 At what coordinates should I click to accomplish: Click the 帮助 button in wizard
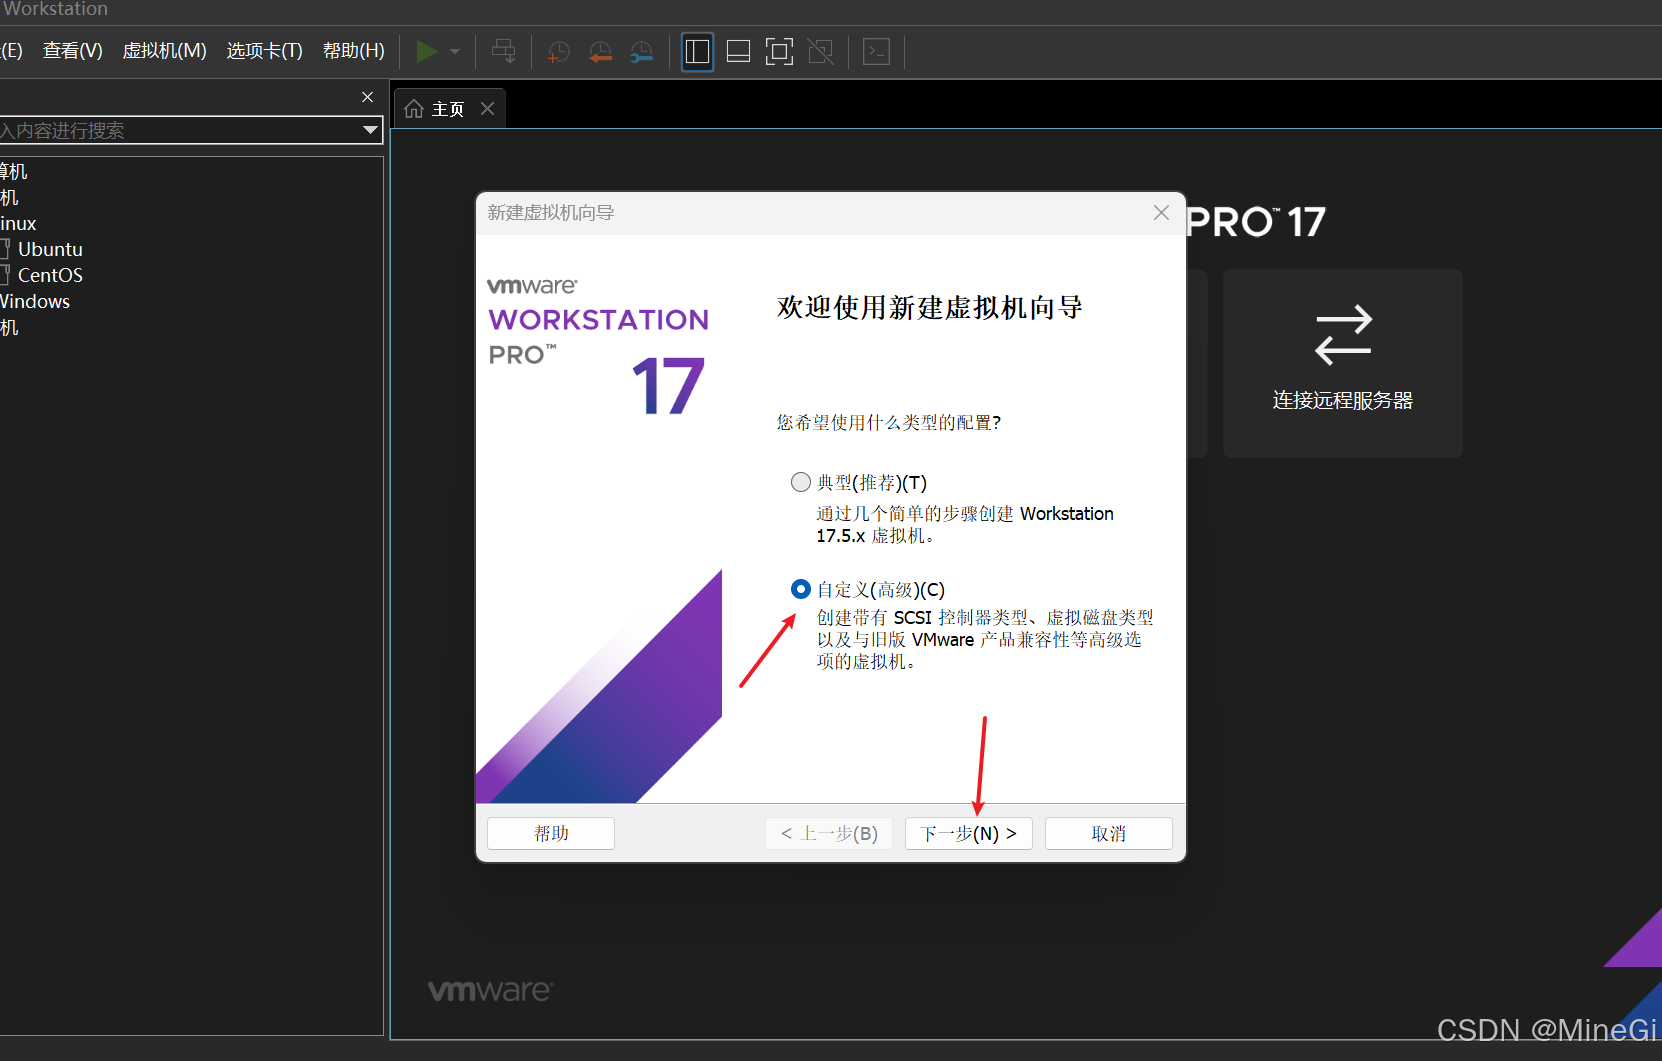(x=551, y=834)
